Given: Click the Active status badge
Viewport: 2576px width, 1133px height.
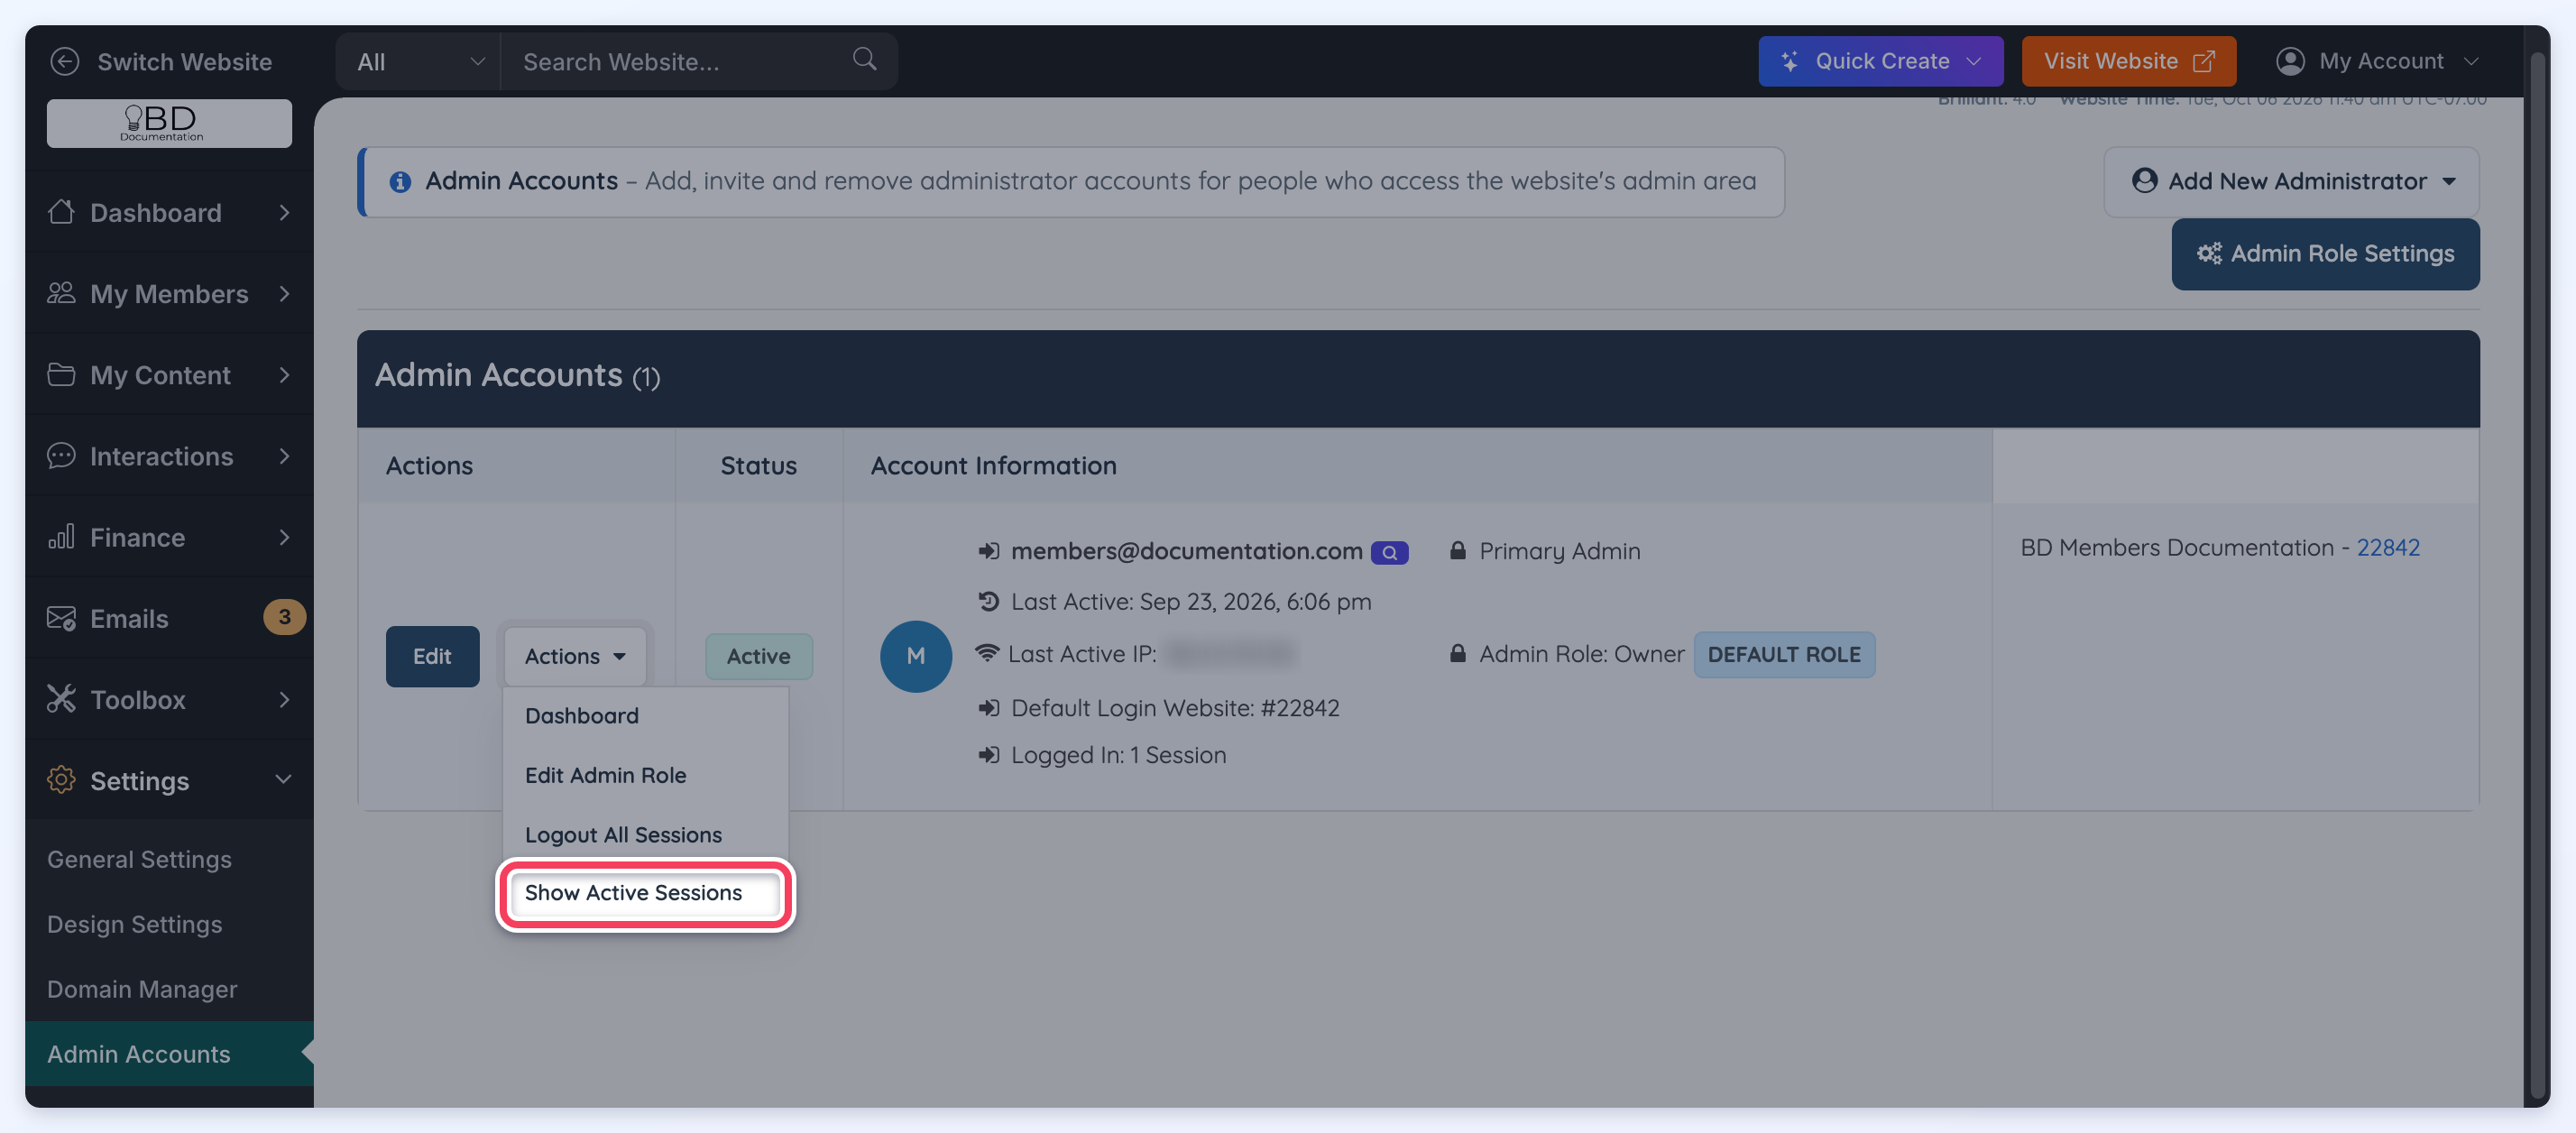Looking at the screenshot, I should point(758,656).
